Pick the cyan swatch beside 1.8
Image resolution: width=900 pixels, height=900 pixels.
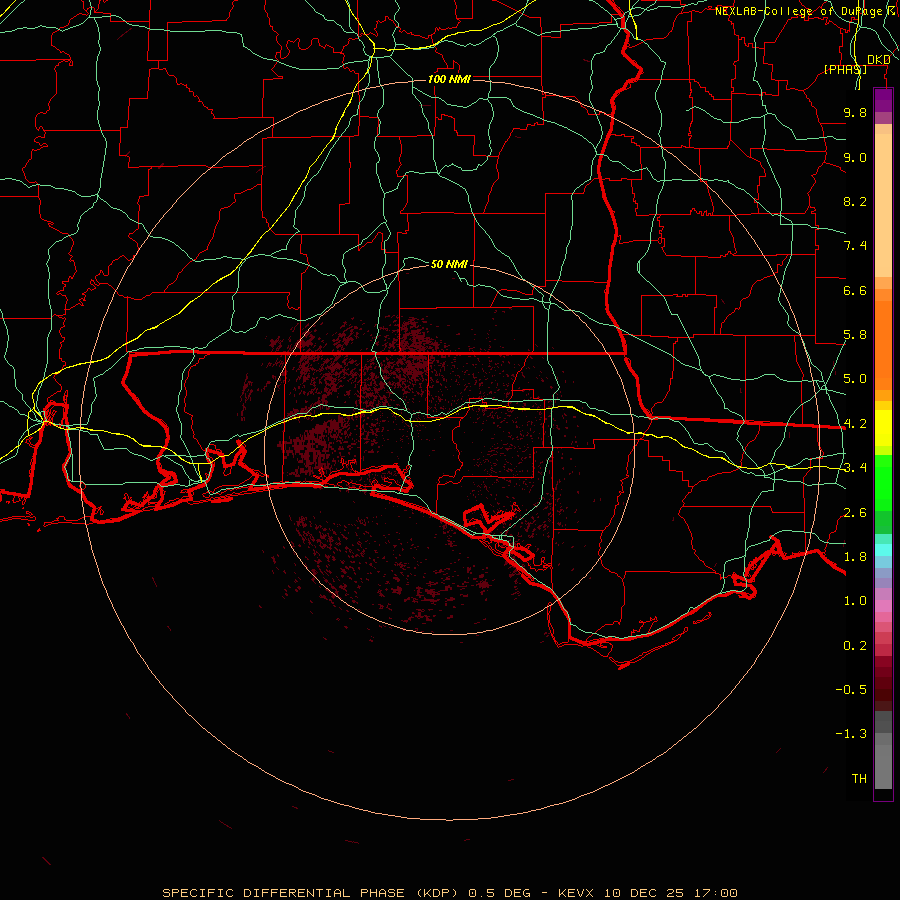(x=883, y=550)
